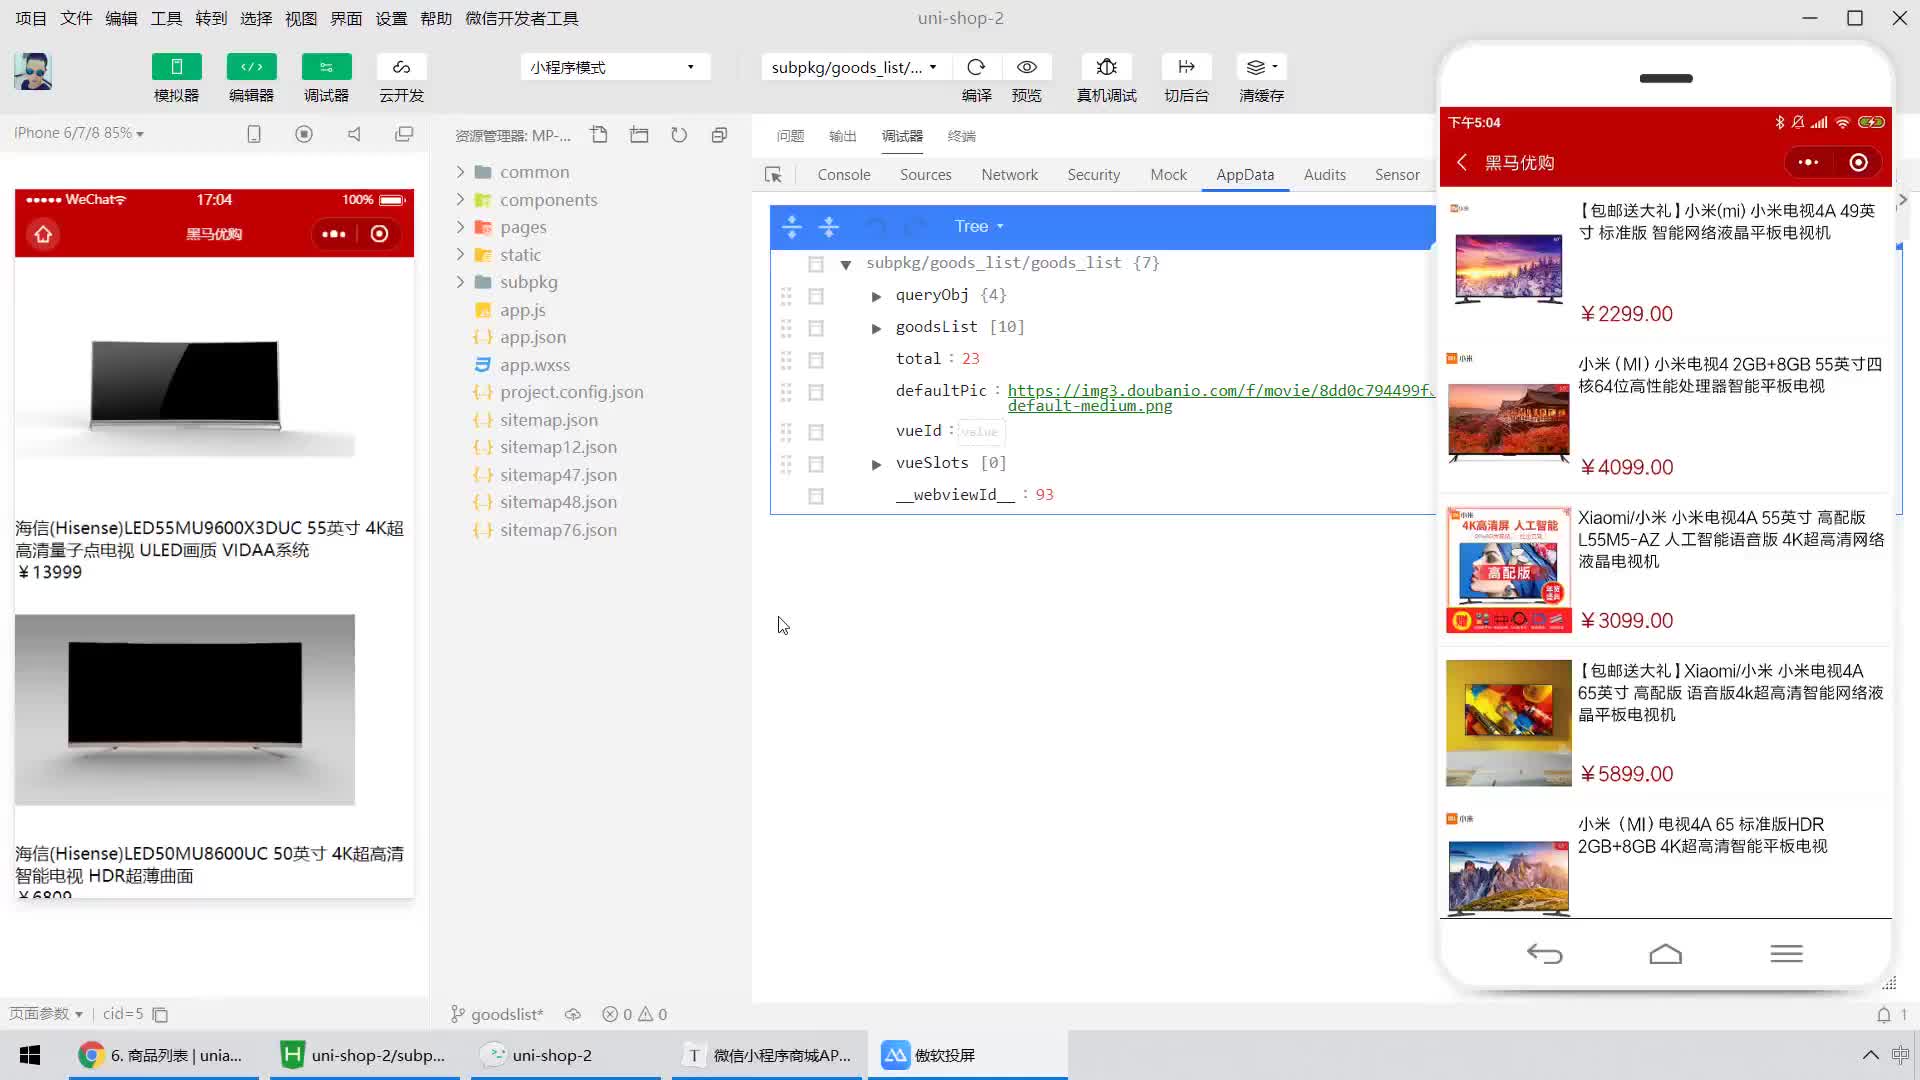Click the vueId value input field
This screenshot has width=1920, height=1080.
click(x=980, y=432)
